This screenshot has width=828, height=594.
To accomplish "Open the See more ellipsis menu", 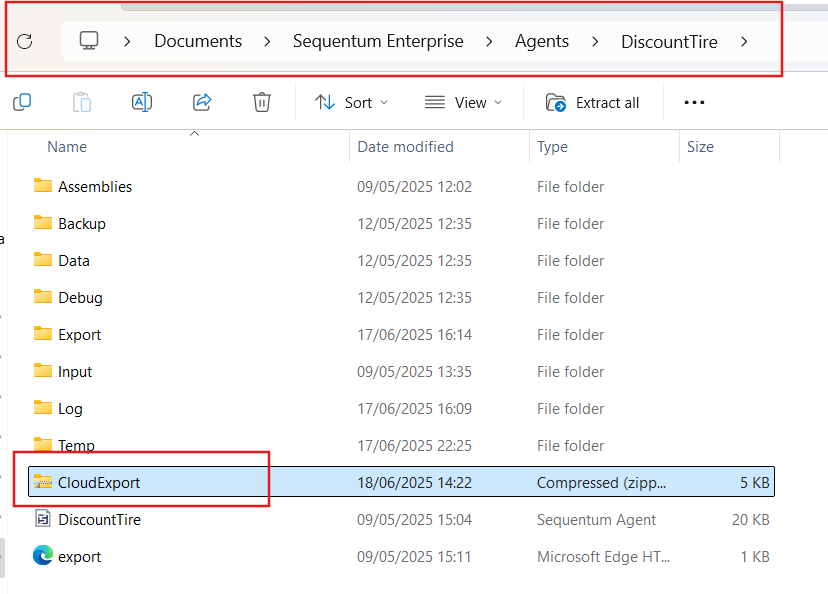I will point(694,102).
